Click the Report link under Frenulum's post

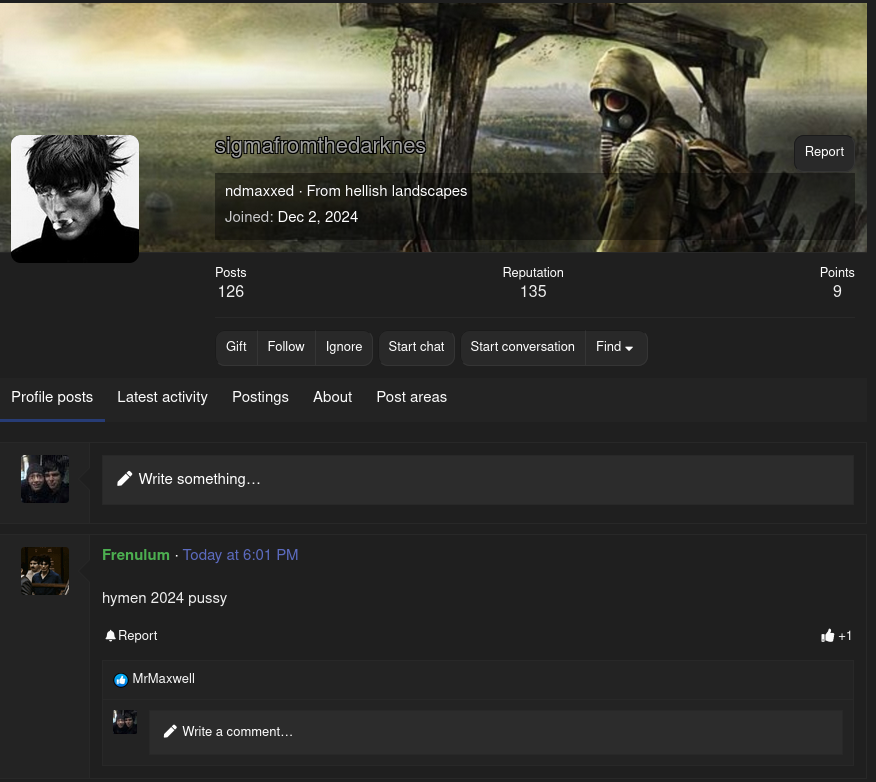tap(137, 636)
